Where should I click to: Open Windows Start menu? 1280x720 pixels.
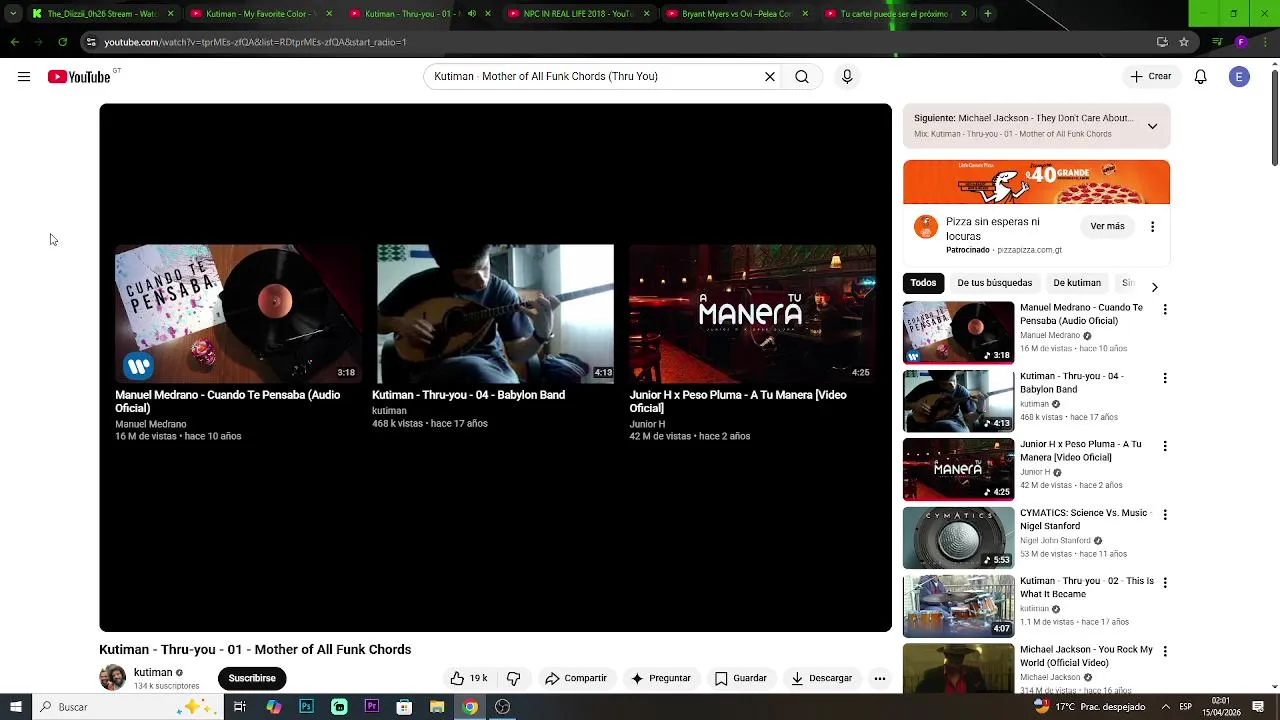point(16,707)
